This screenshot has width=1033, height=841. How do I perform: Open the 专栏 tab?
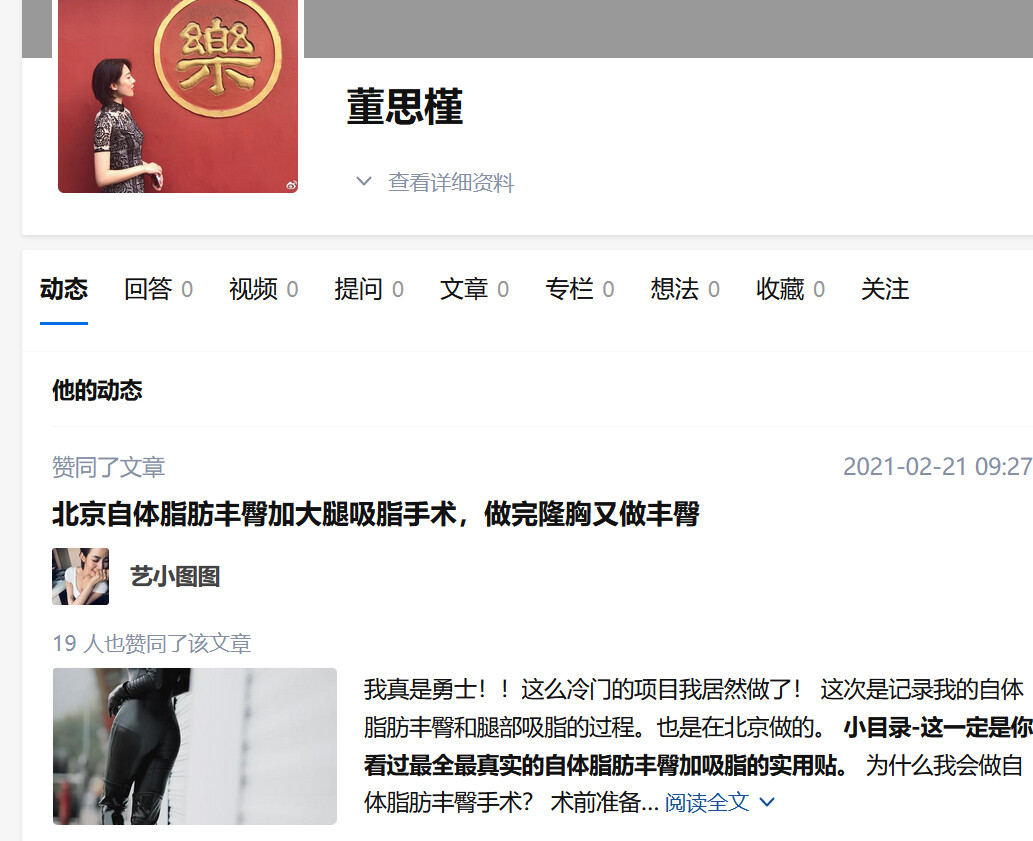(579, 290)
